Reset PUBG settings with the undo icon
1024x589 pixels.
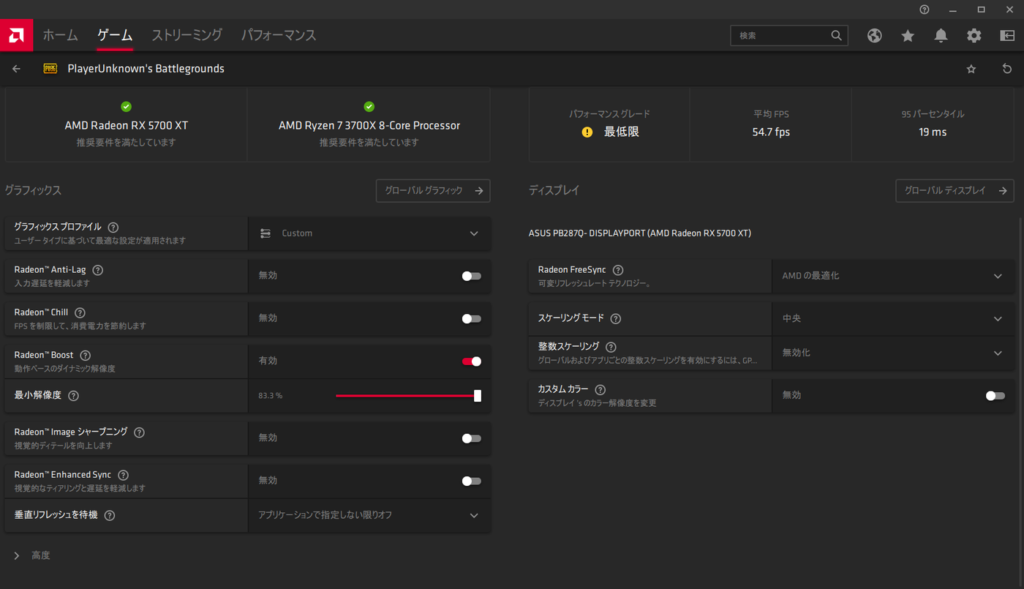(x=1006, y=69)
